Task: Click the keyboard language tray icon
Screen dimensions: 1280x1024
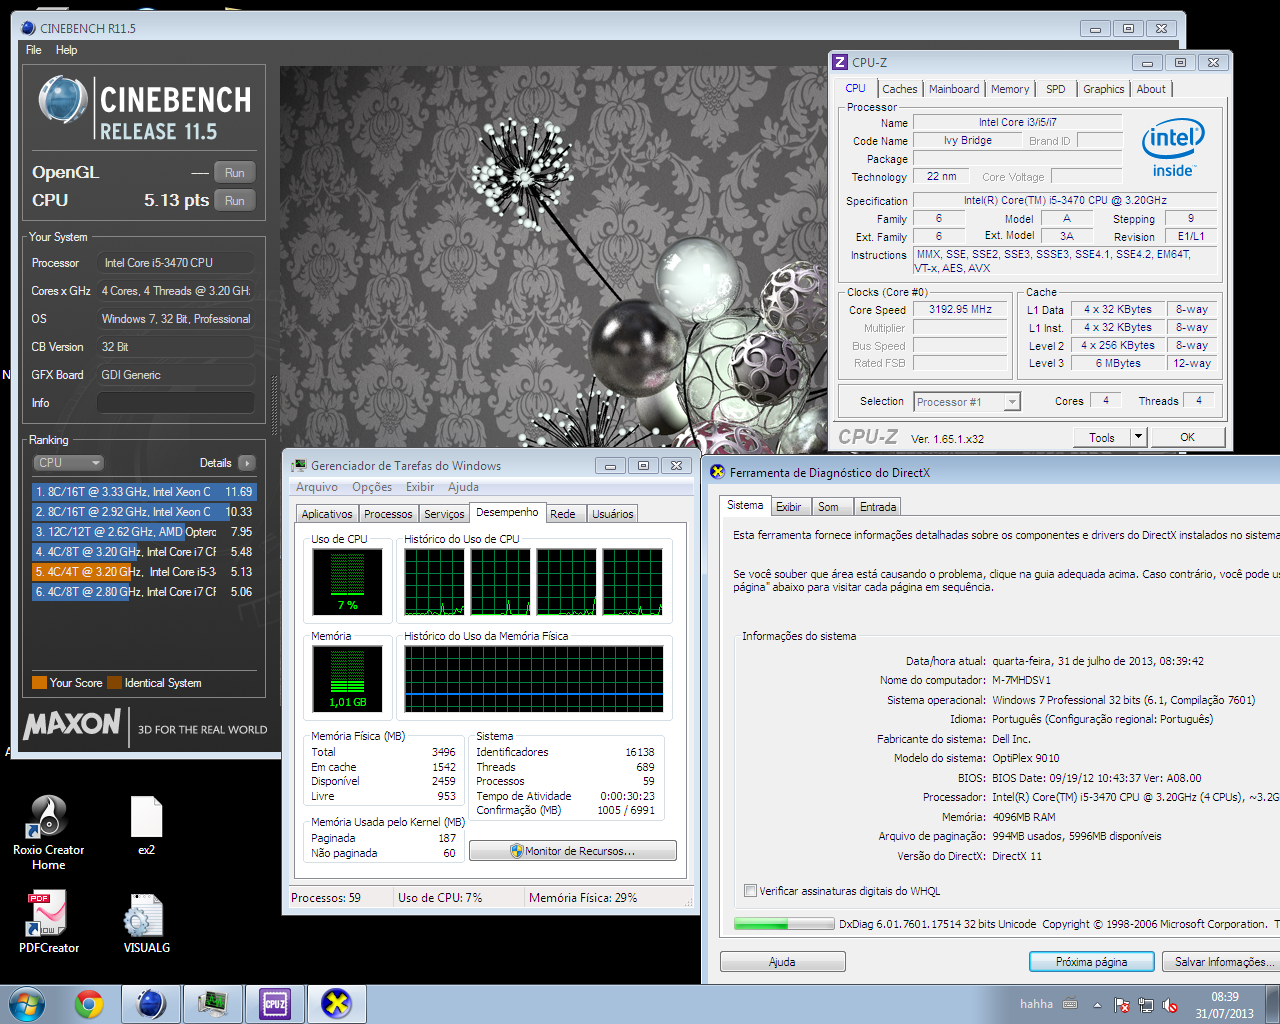Action: pyautogui.click(x=1070, y=1004)
